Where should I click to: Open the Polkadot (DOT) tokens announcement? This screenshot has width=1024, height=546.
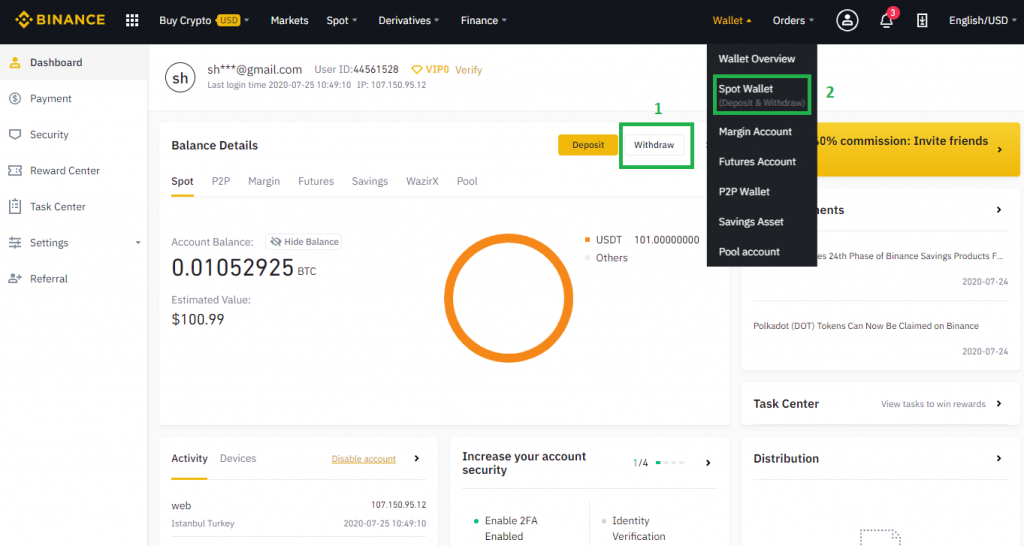[x=866, y=326]
